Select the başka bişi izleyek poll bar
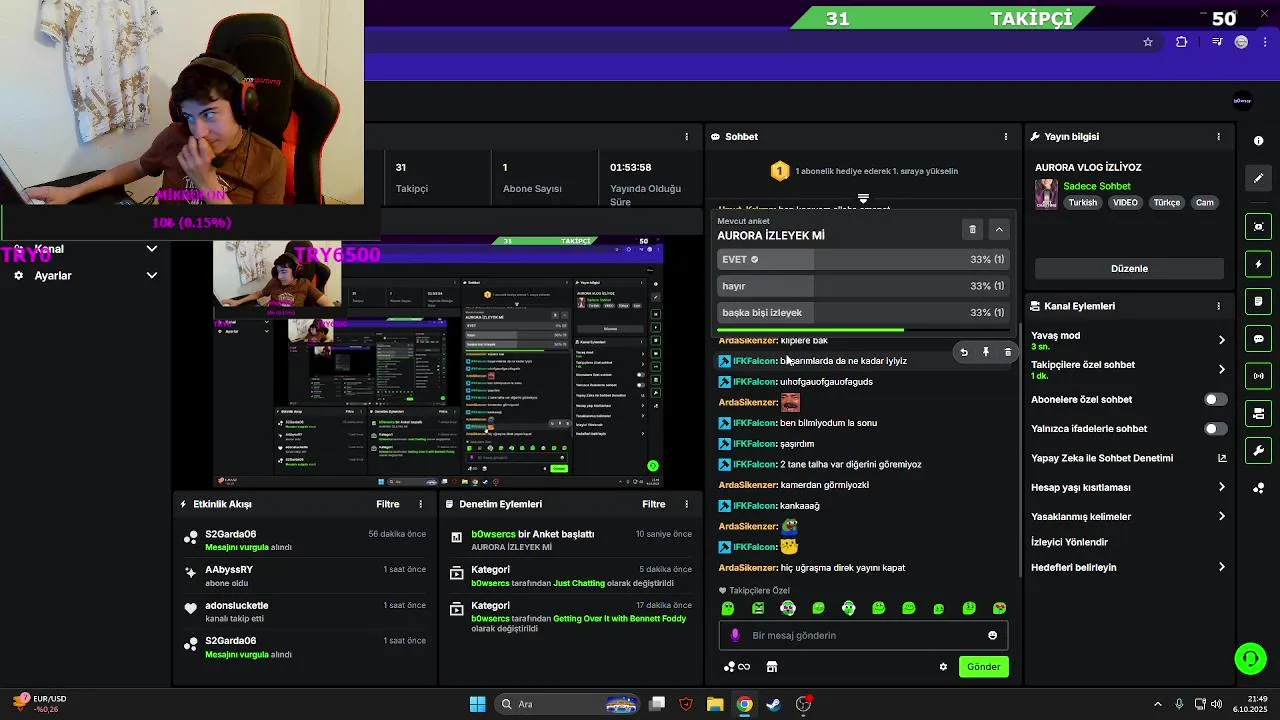The image size is (1280, 720). click(863, 312)
